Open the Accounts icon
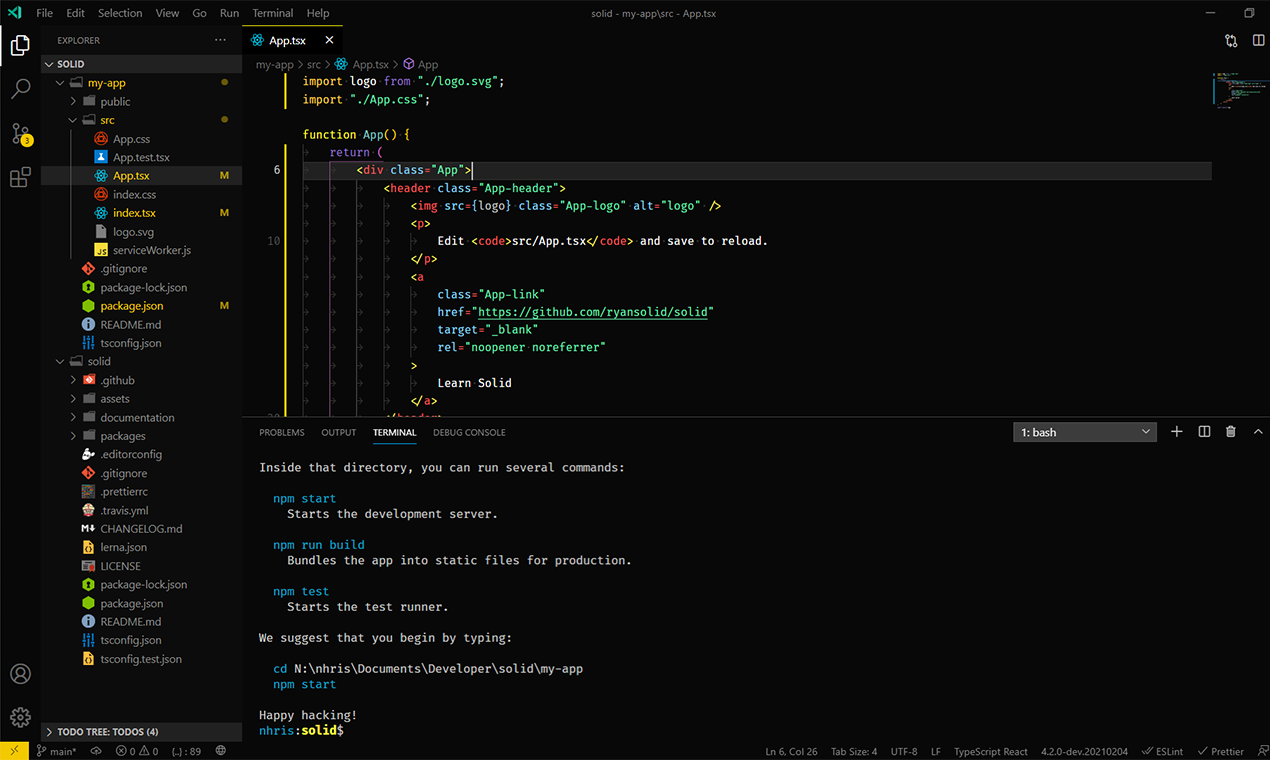 [20, 674]
